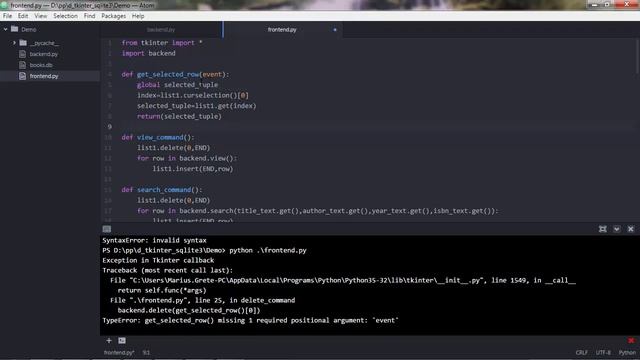640x360 pixels.
Task: Click the books.db file icon
Action: [x=22, y=65]
